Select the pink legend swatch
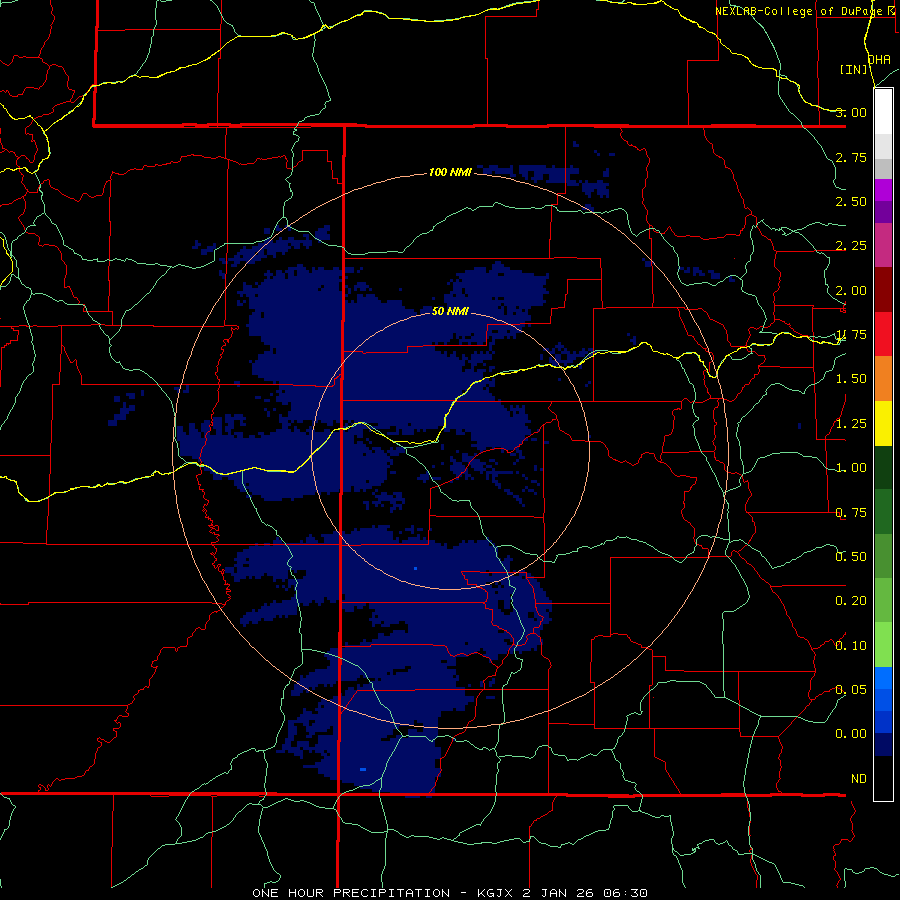Viewport: 900px width, 900px height. (883, 246)
